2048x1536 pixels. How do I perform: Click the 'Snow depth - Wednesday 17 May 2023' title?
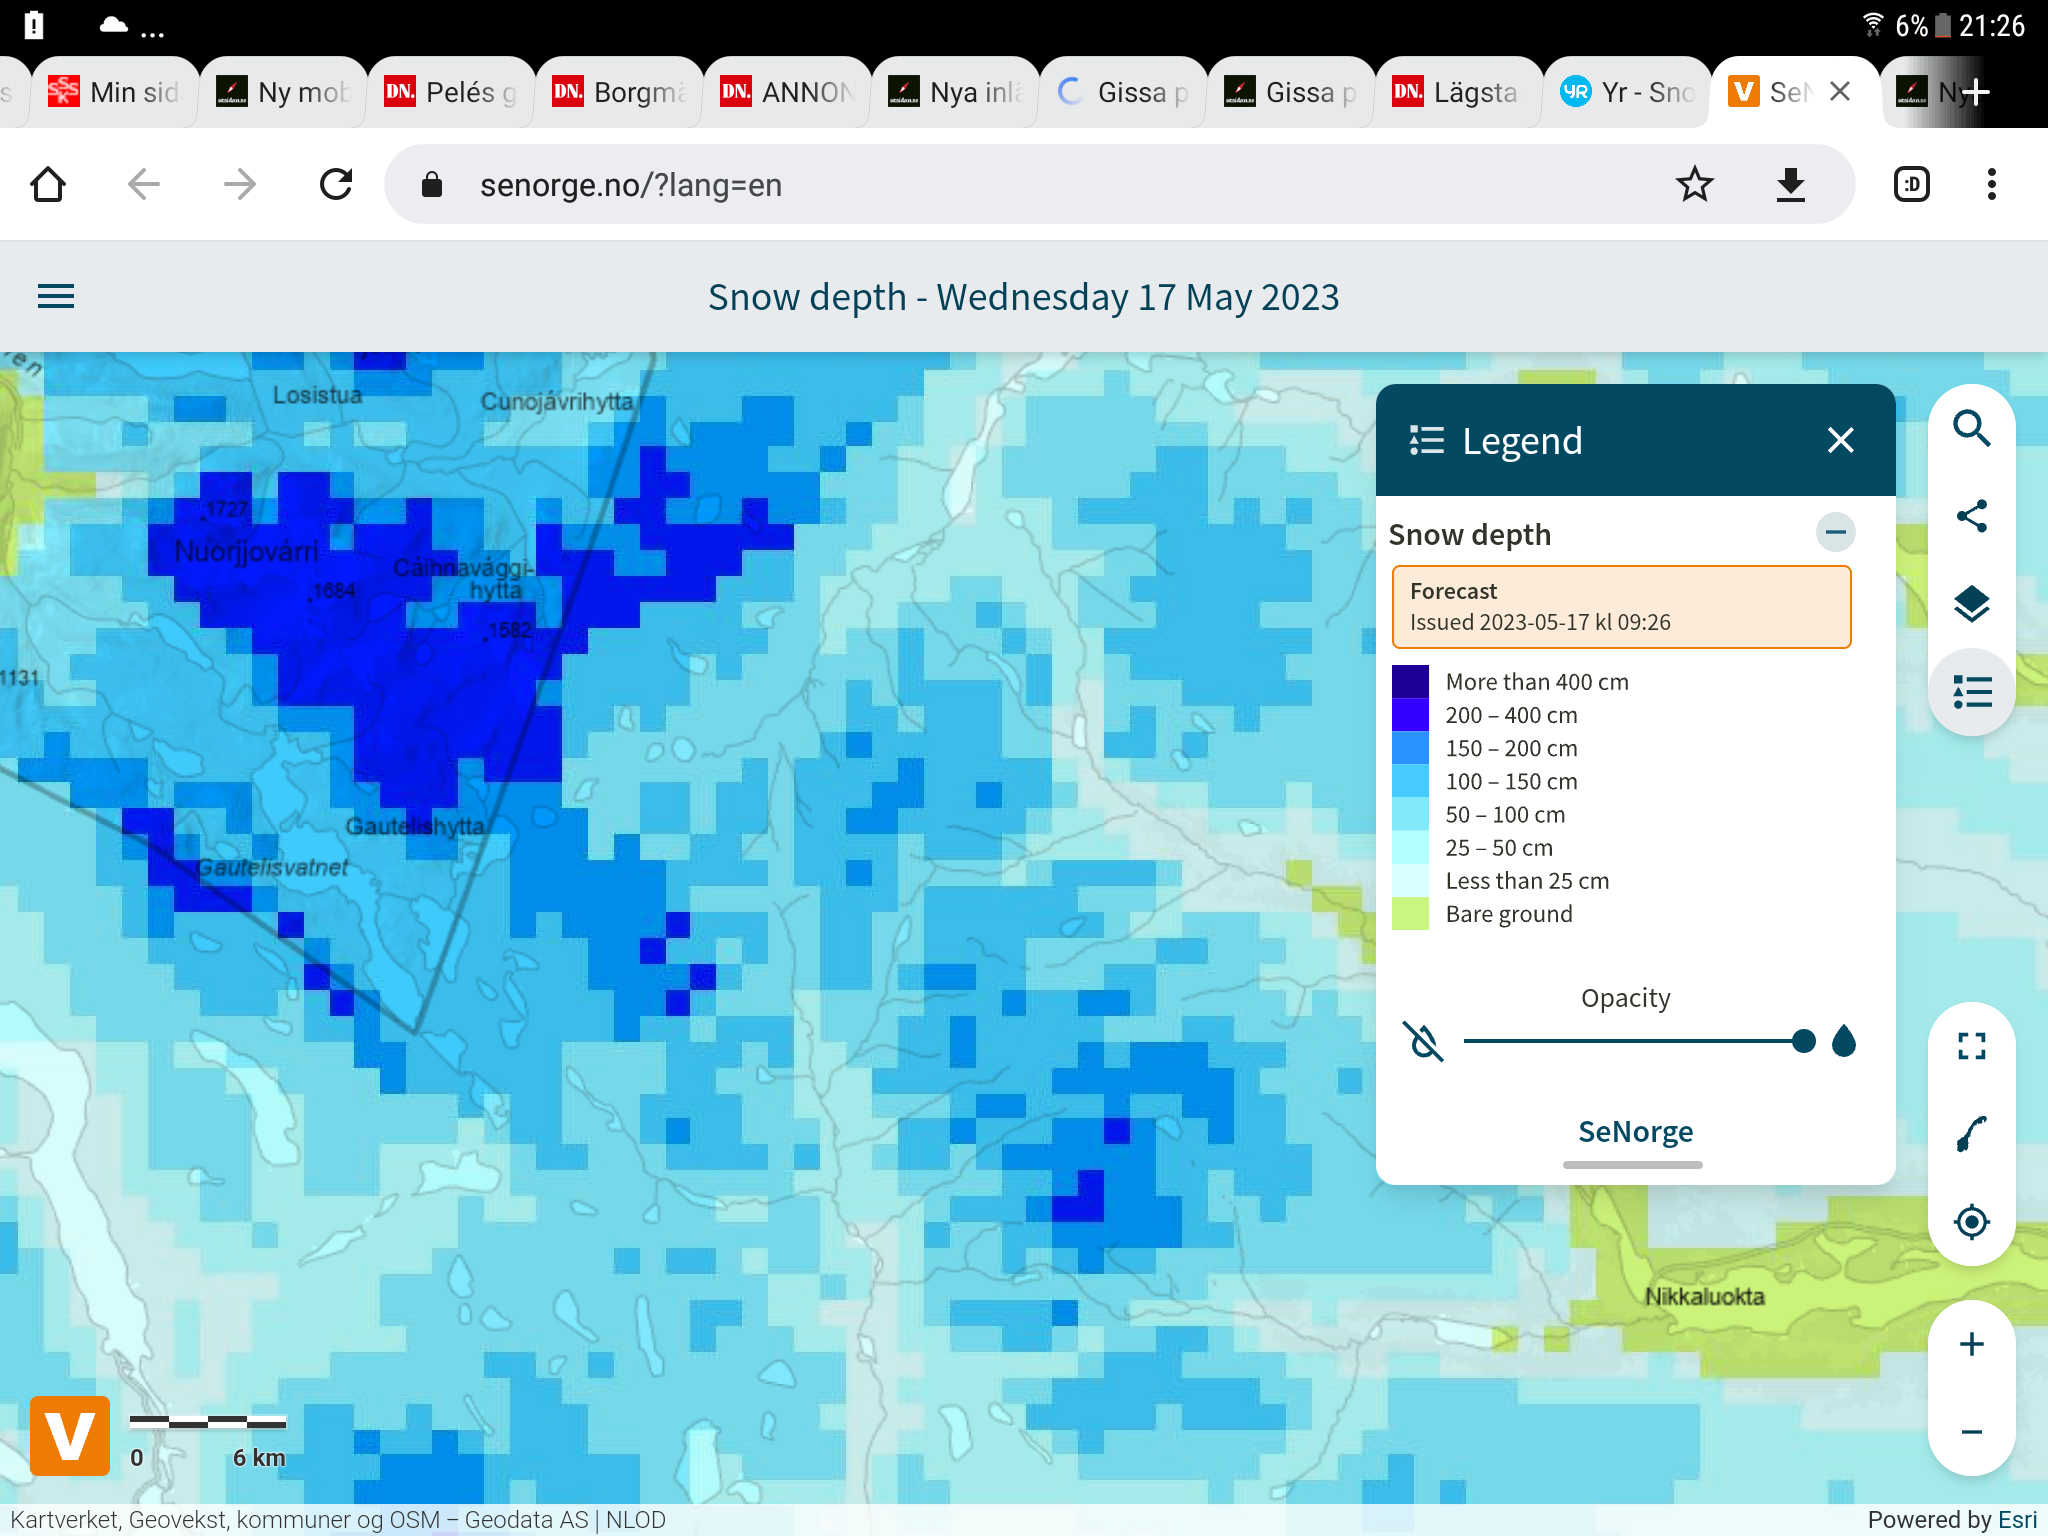1024,297
